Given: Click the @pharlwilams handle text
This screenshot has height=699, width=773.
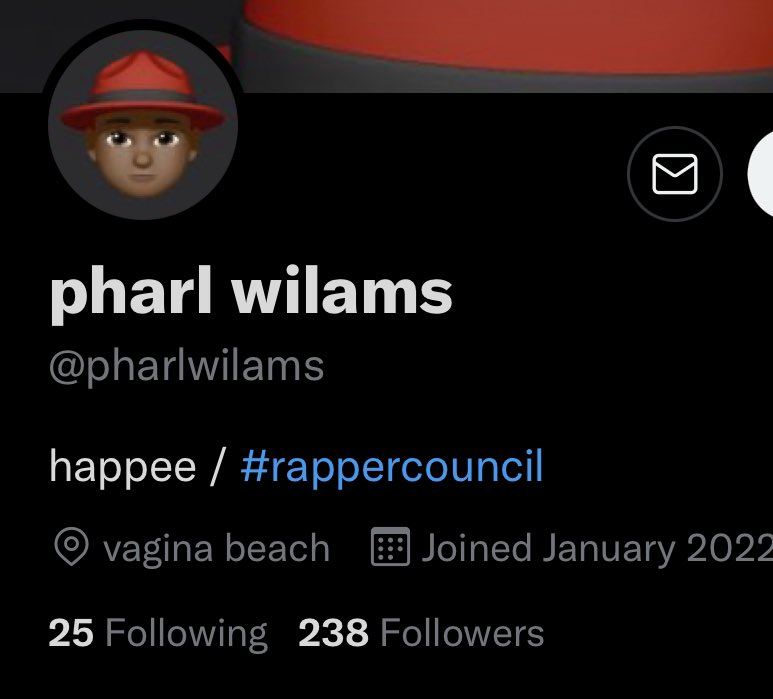Looking at the screenshot, I should (x=186, y=368).
